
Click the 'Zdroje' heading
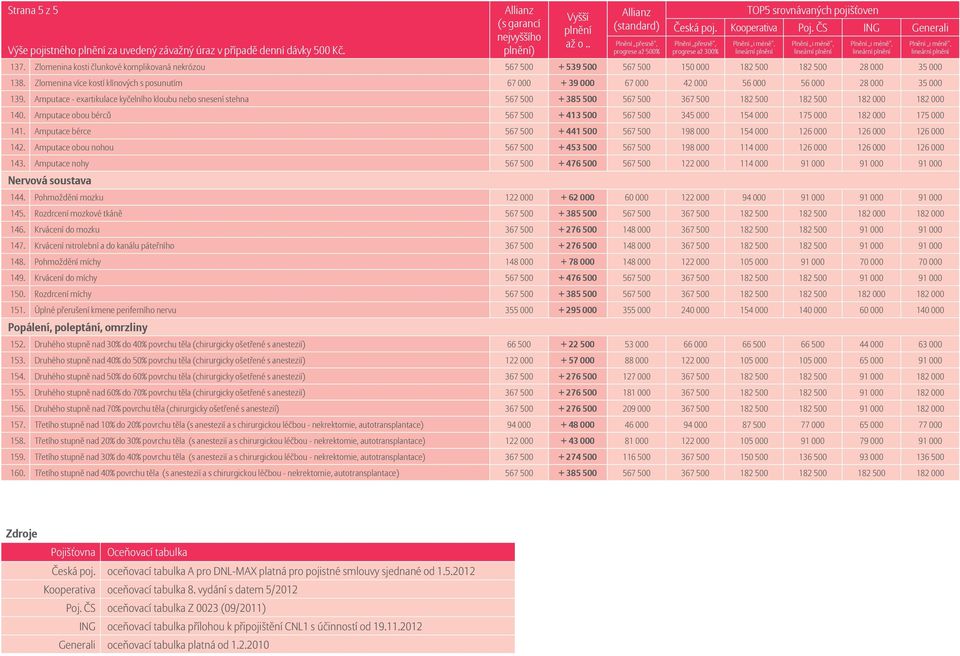(x=22, y=533)
